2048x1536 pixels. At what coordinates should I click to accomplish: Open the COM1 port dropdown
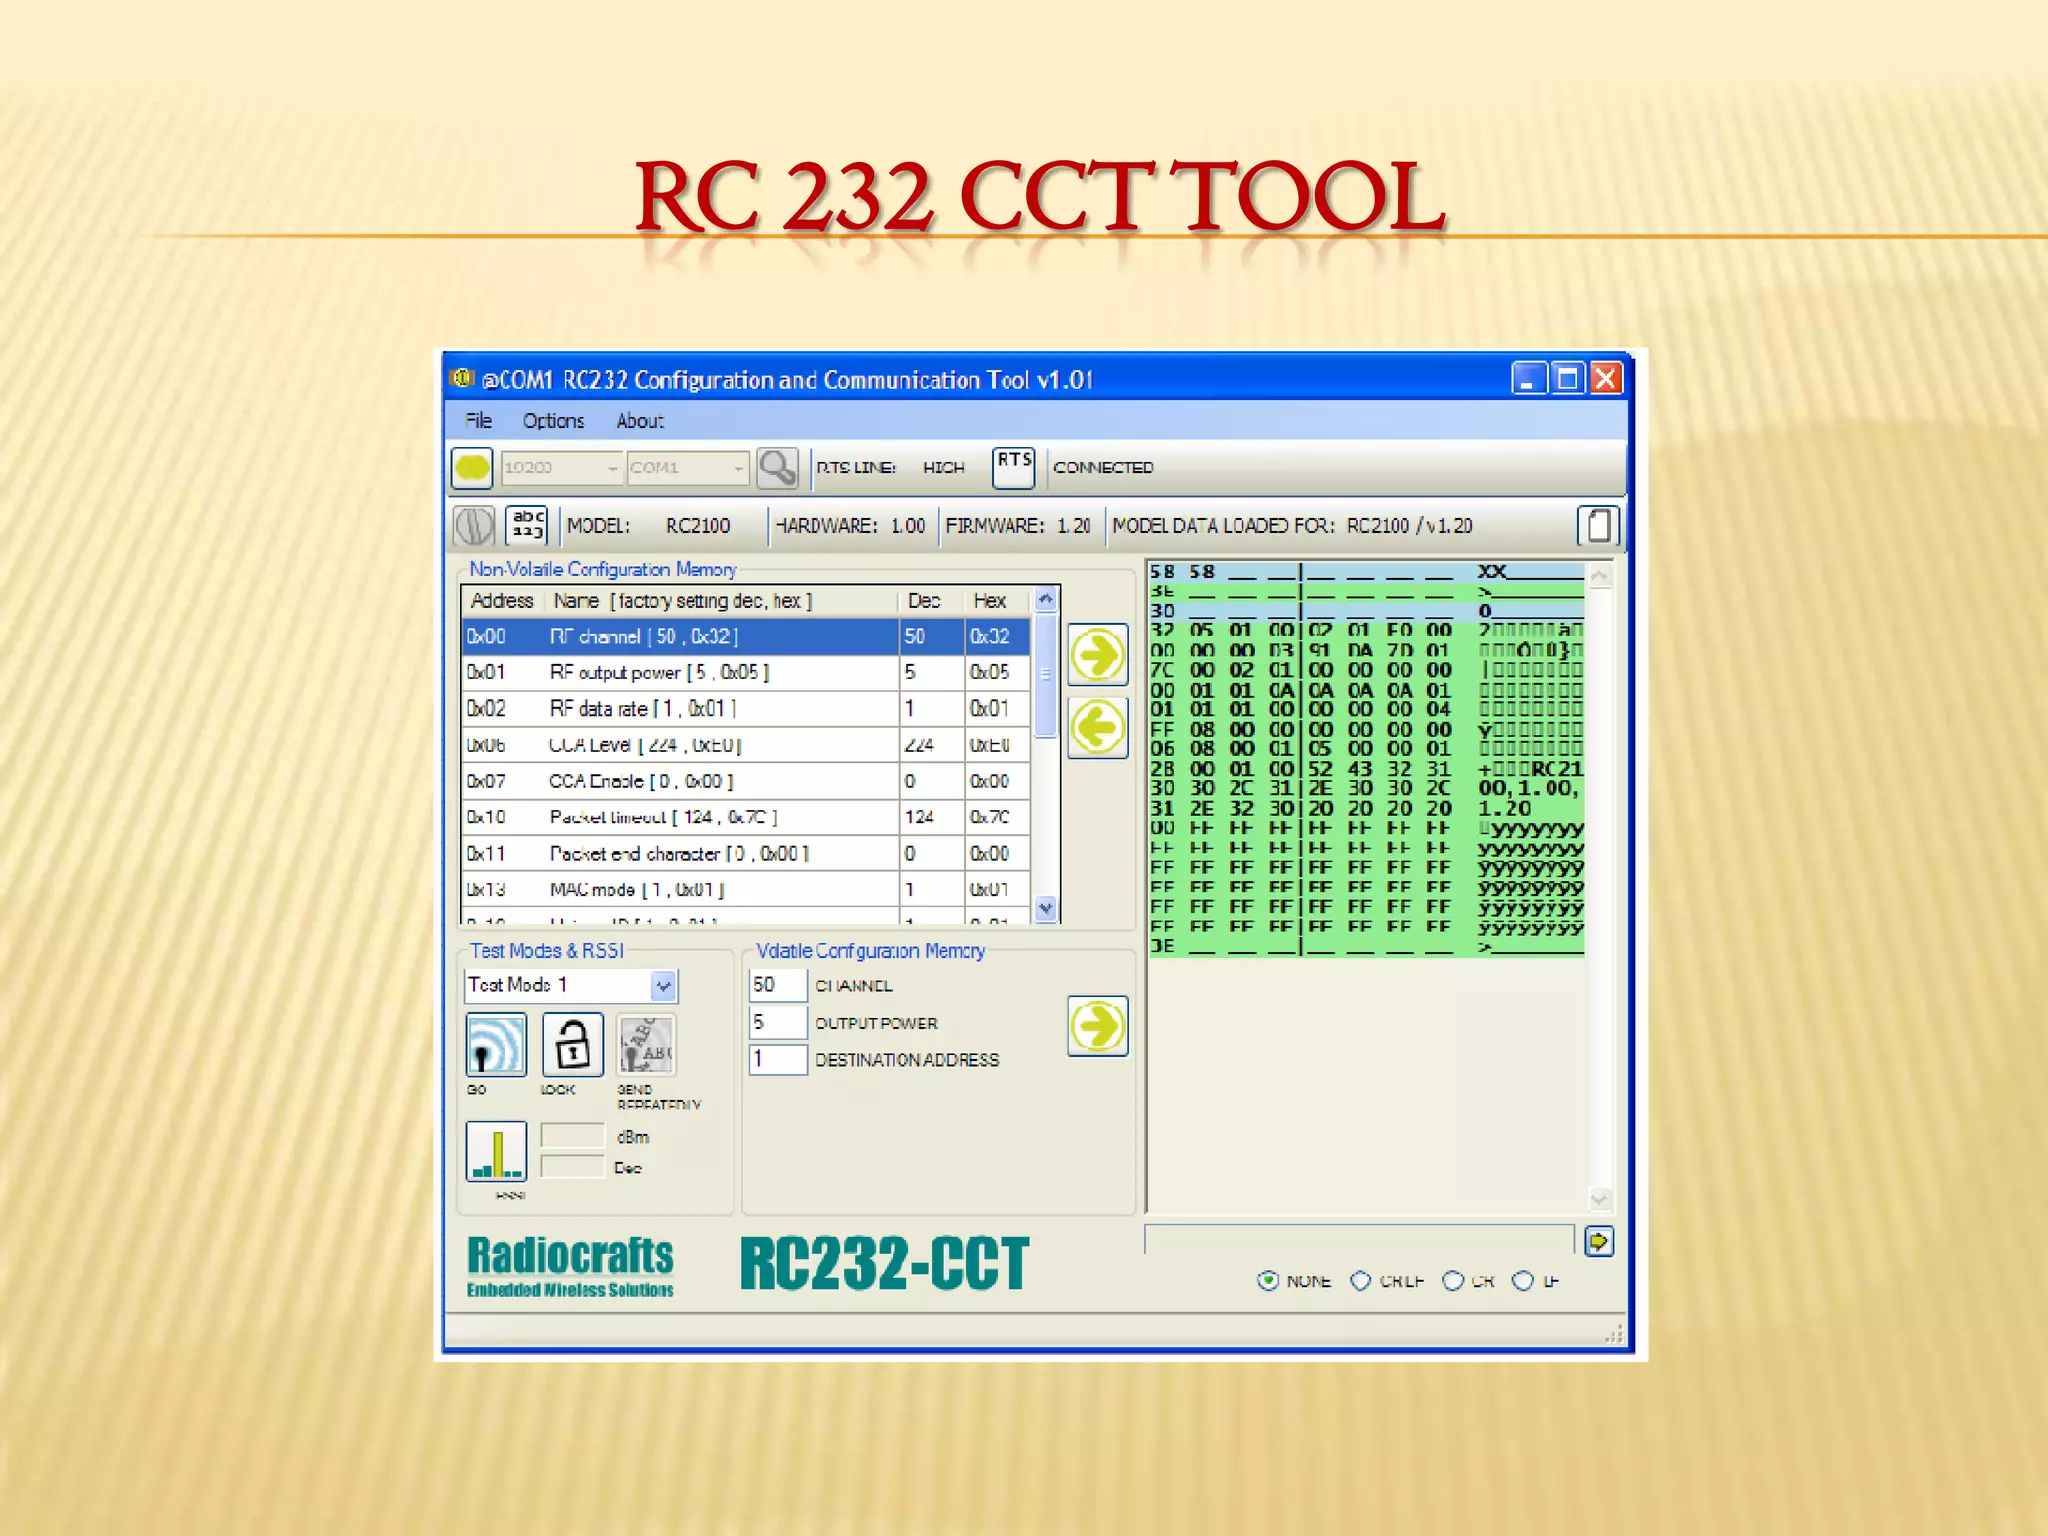(x=687, y=467)
